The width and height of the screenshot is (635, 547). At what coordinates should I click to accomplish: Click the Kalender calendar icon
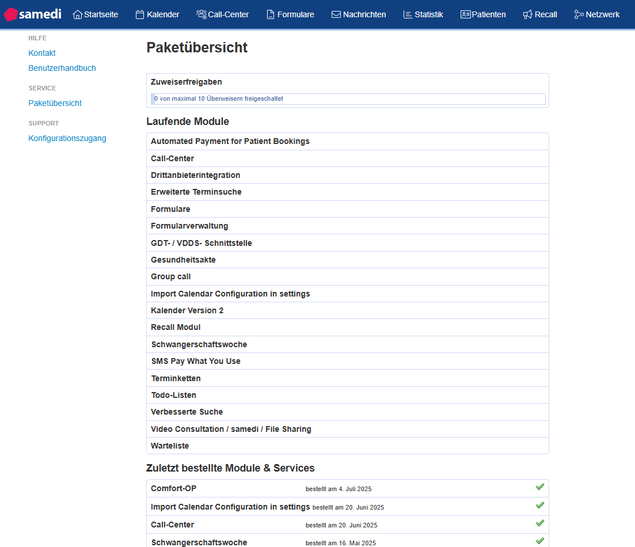tap(140, 15)
